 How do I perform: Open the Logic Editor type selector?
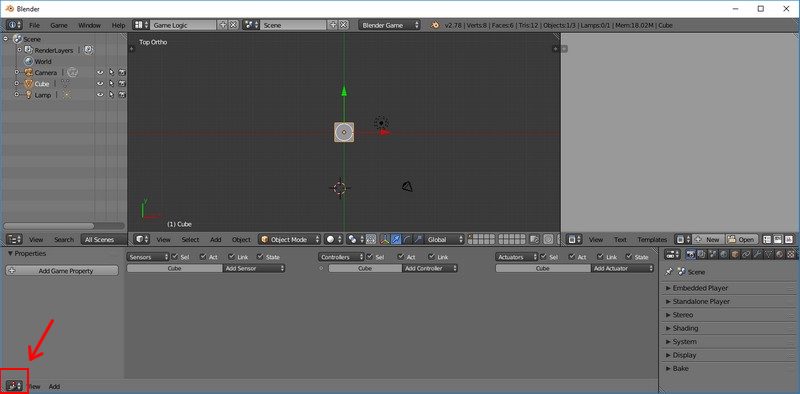pos(14,386)
